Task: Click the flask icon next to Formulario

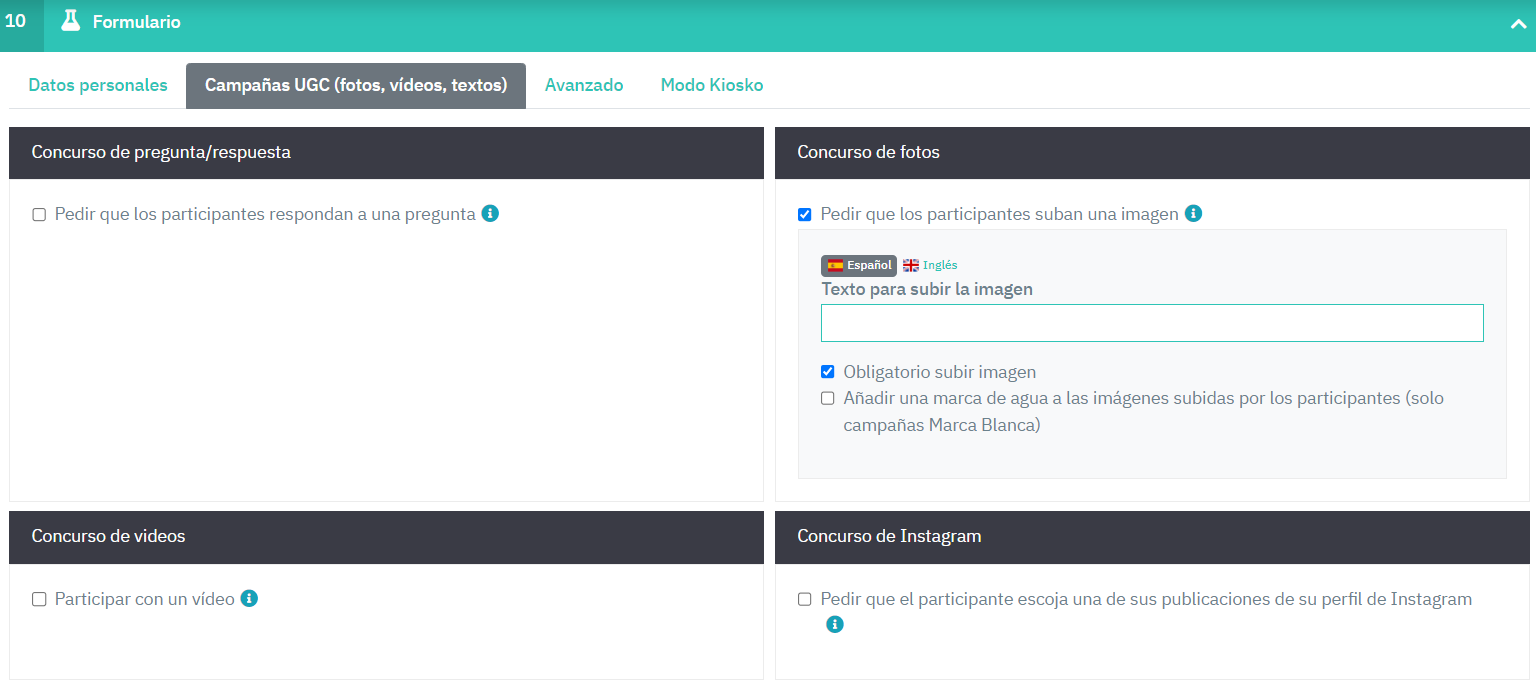Action: tap(70, 21)
